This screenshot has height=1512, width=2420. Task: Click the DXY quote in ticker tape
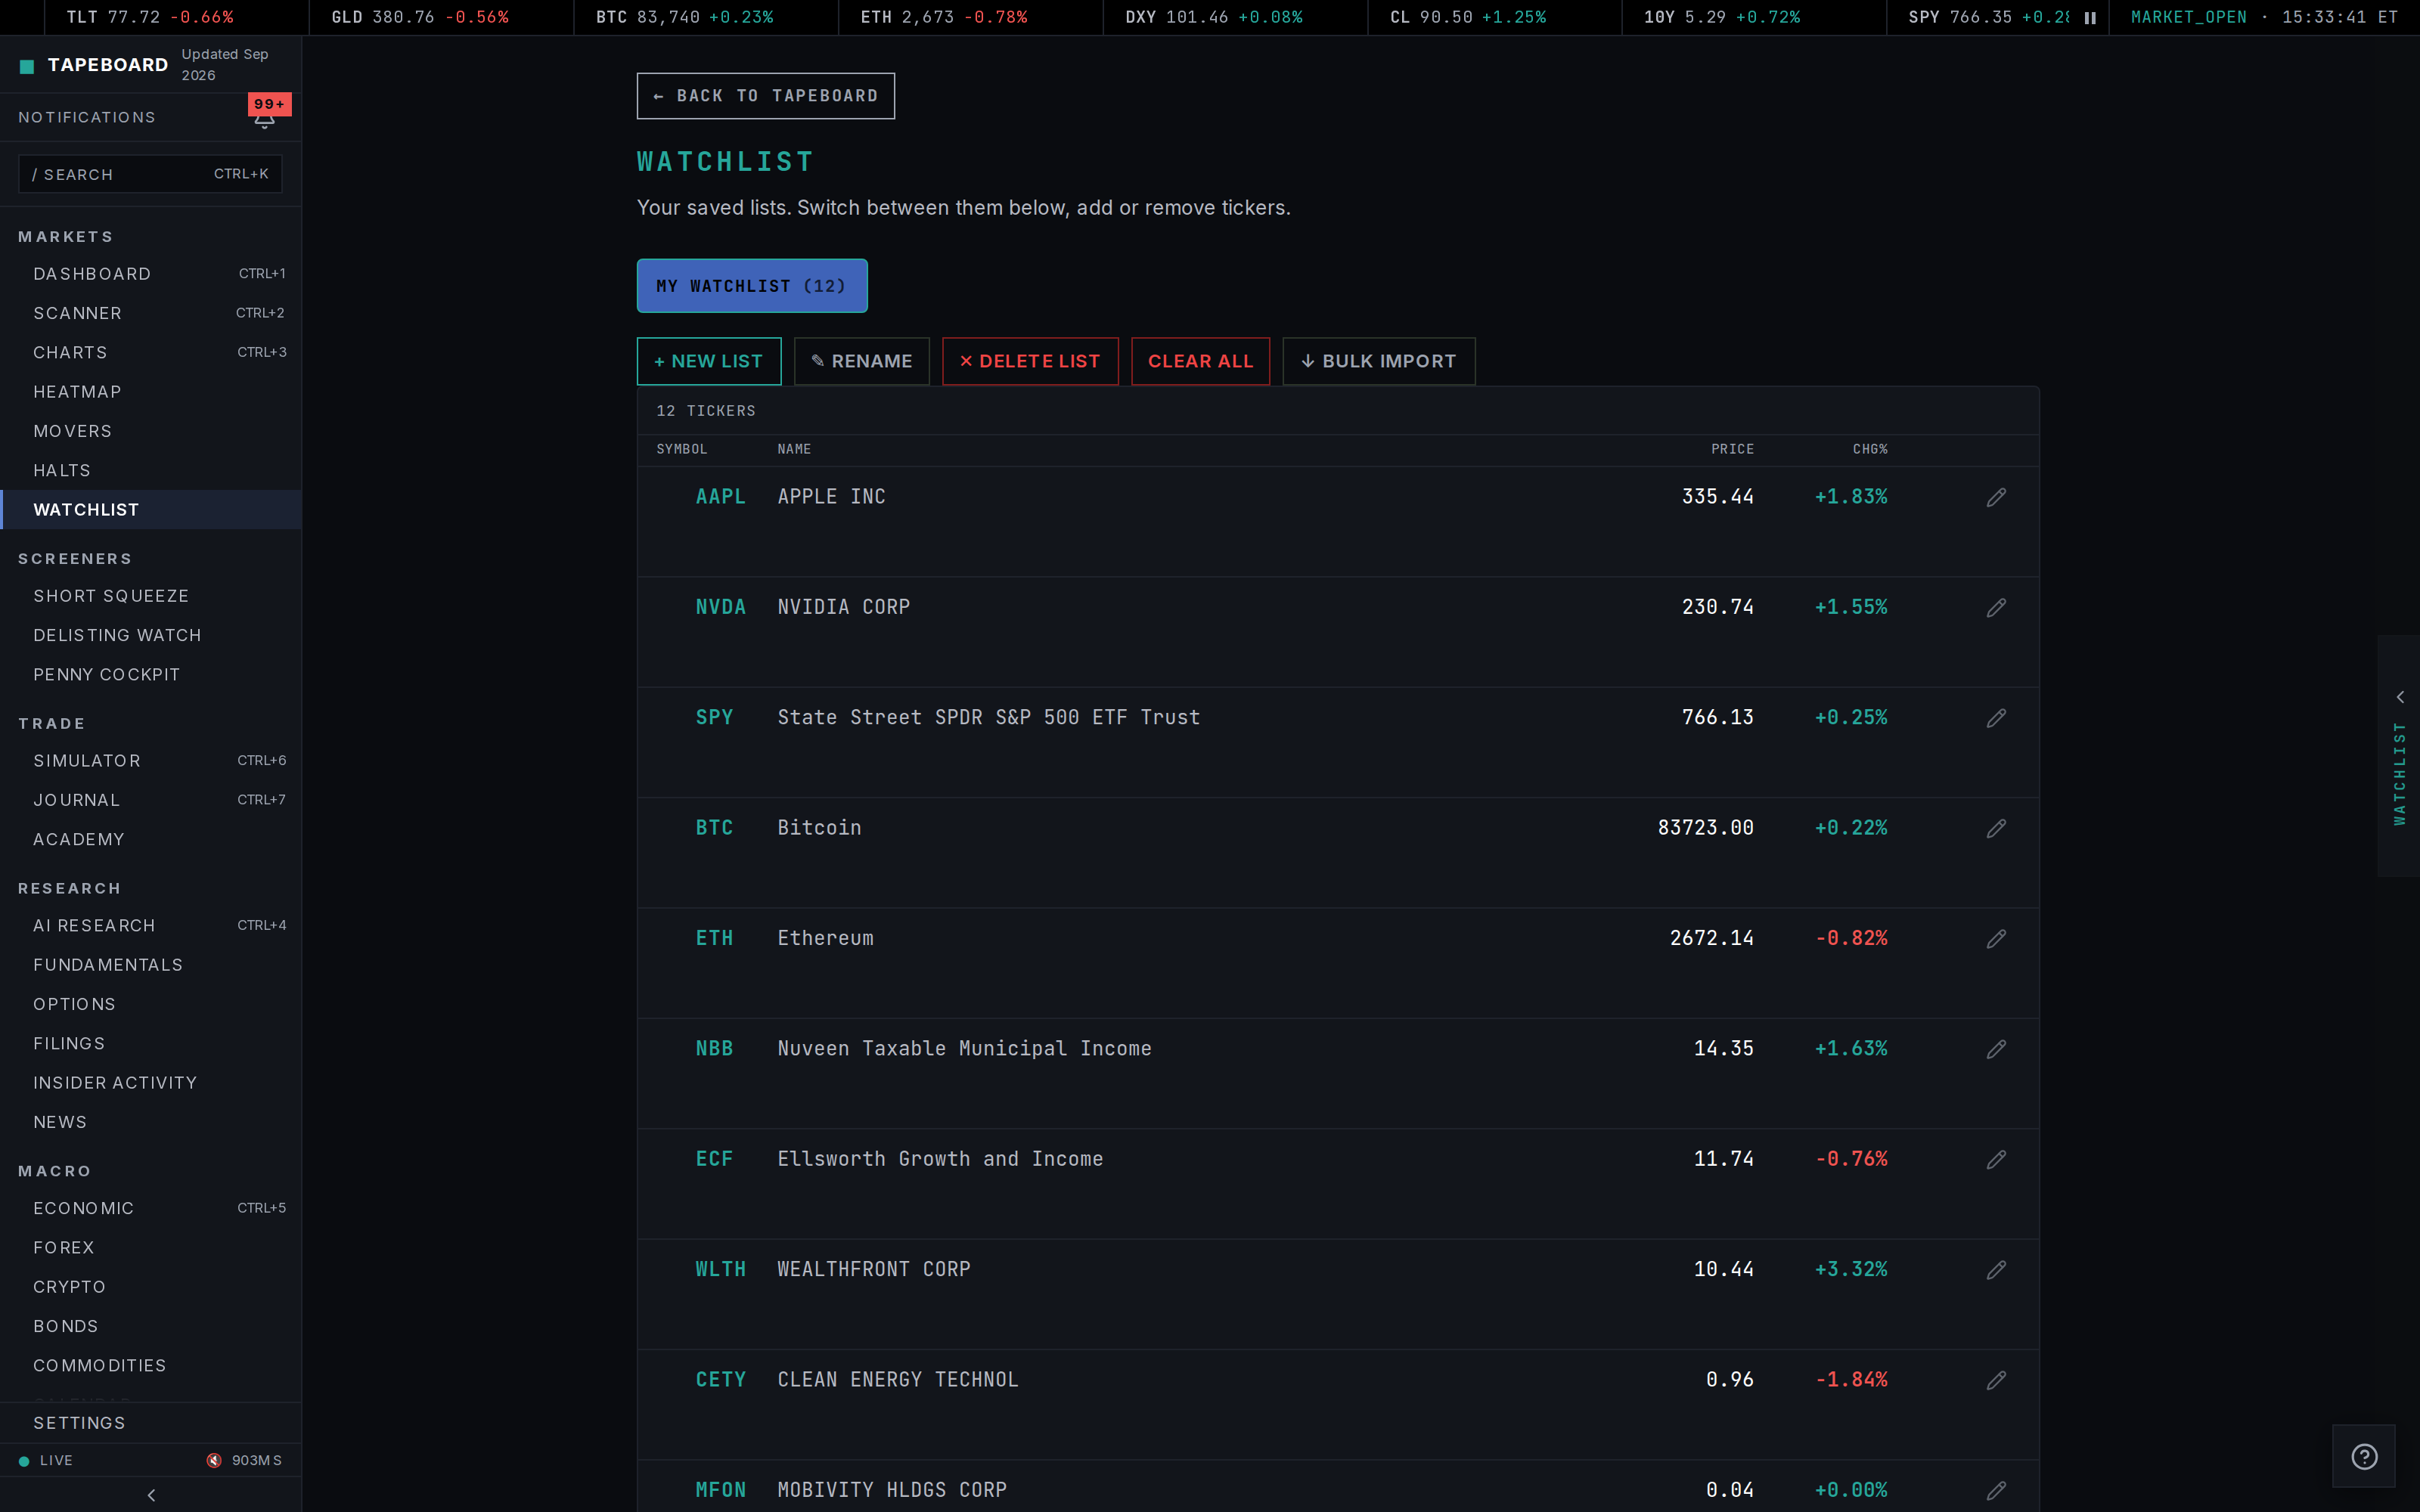pyautogui.click(x=1214, y=18)
